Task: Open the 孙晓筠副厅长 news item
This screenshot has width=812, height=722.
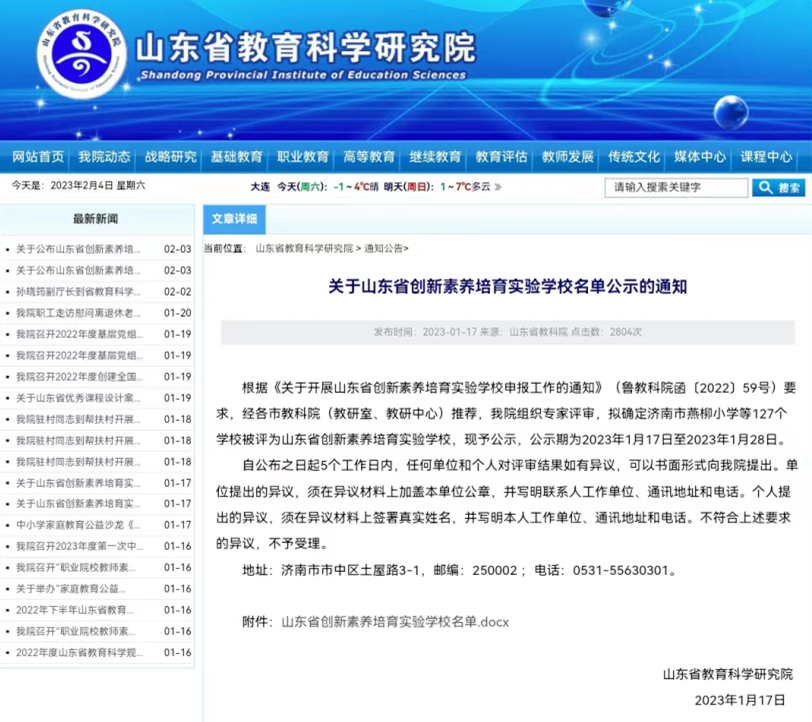Action: [78, 291]
